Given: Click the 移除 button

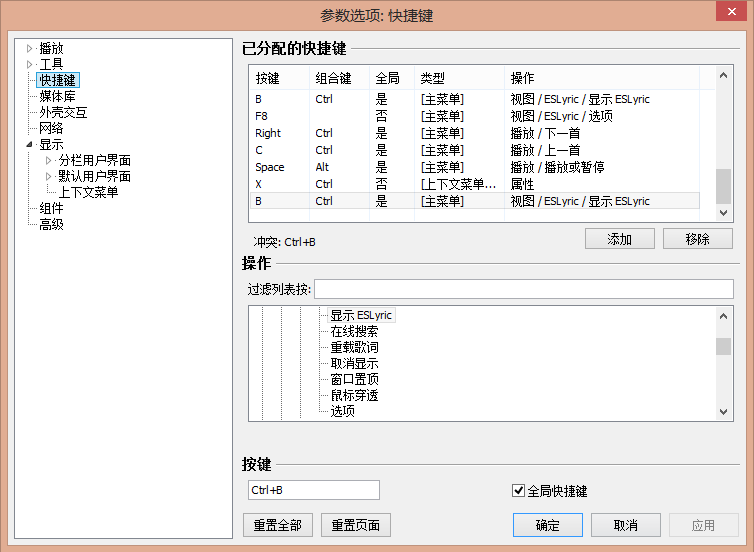Looking at the screenshot, I should coord(697,239).
